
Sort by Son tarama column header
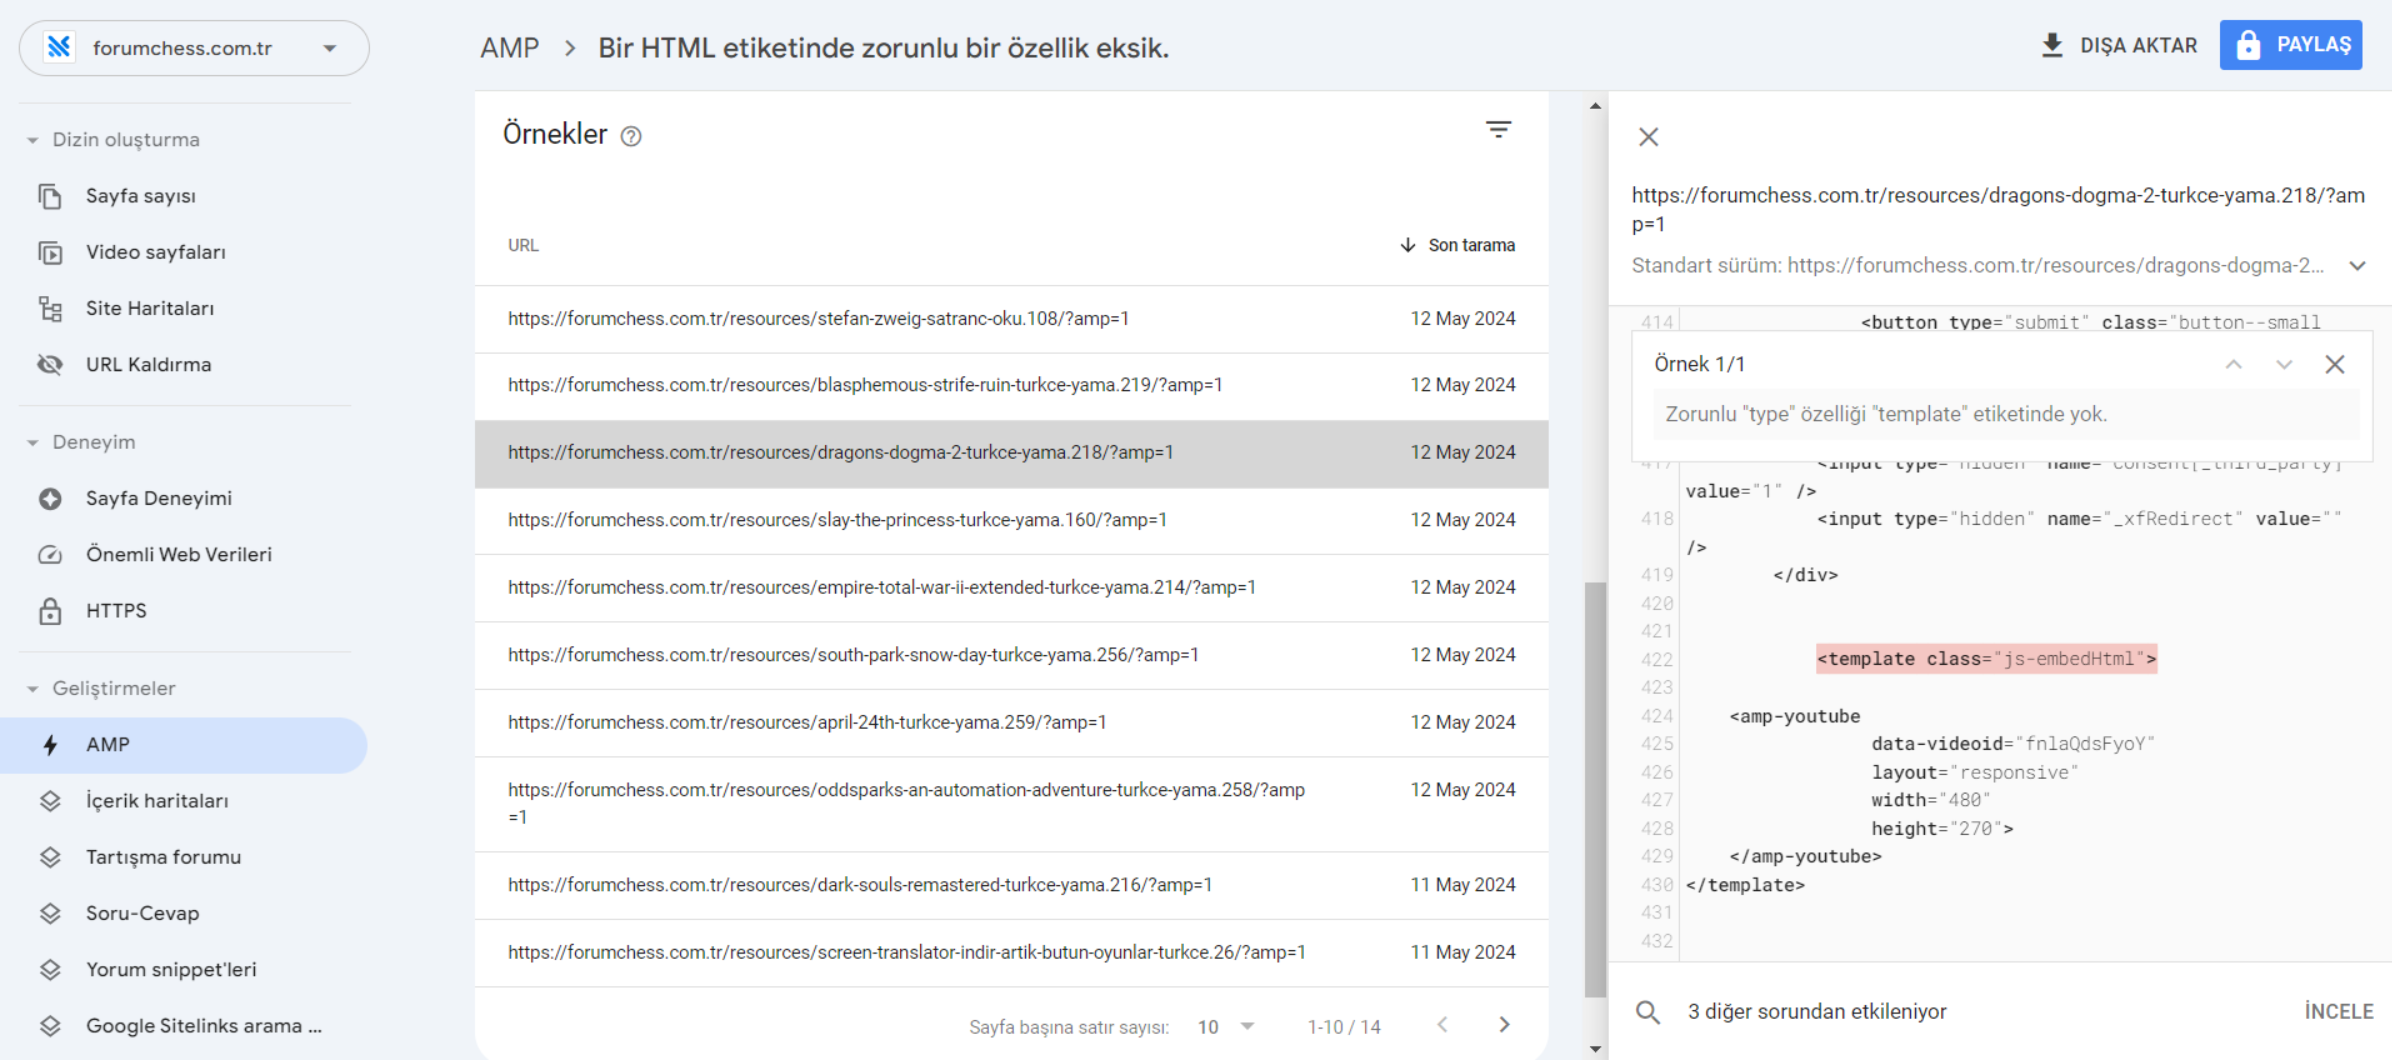1457,245
